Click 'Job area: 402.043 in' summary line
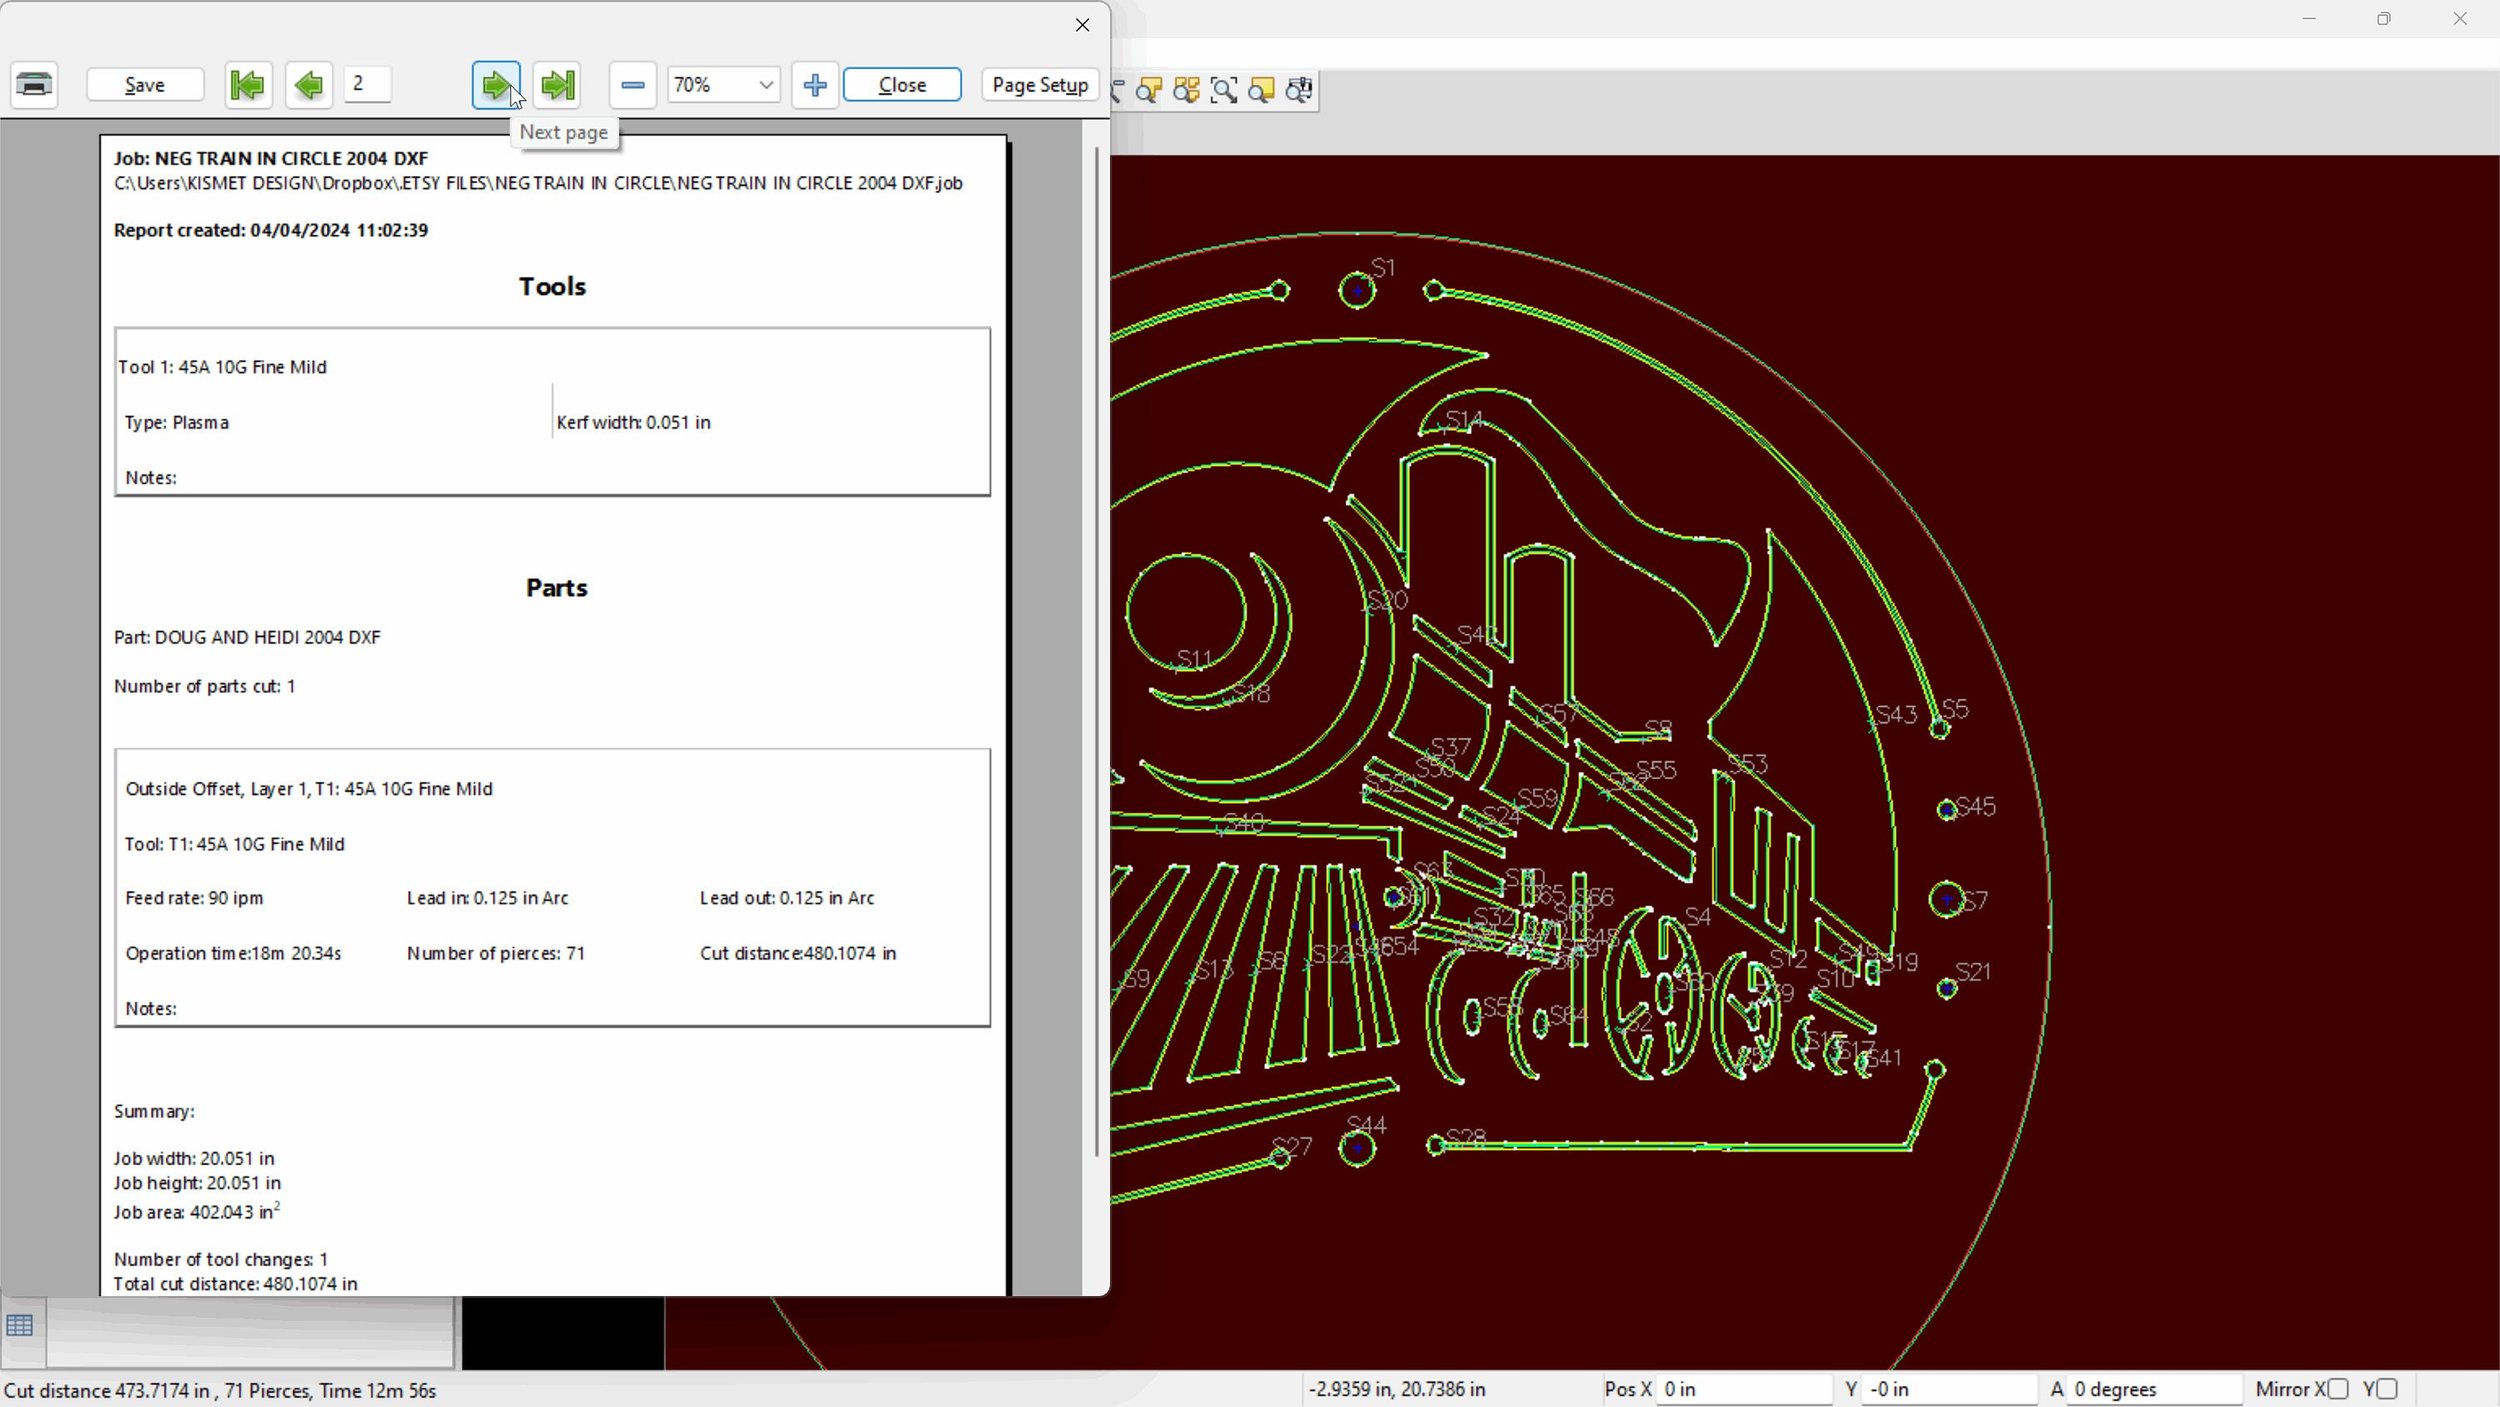The width and height of the screenshot is (2500, 1407). coord(196,1212)
